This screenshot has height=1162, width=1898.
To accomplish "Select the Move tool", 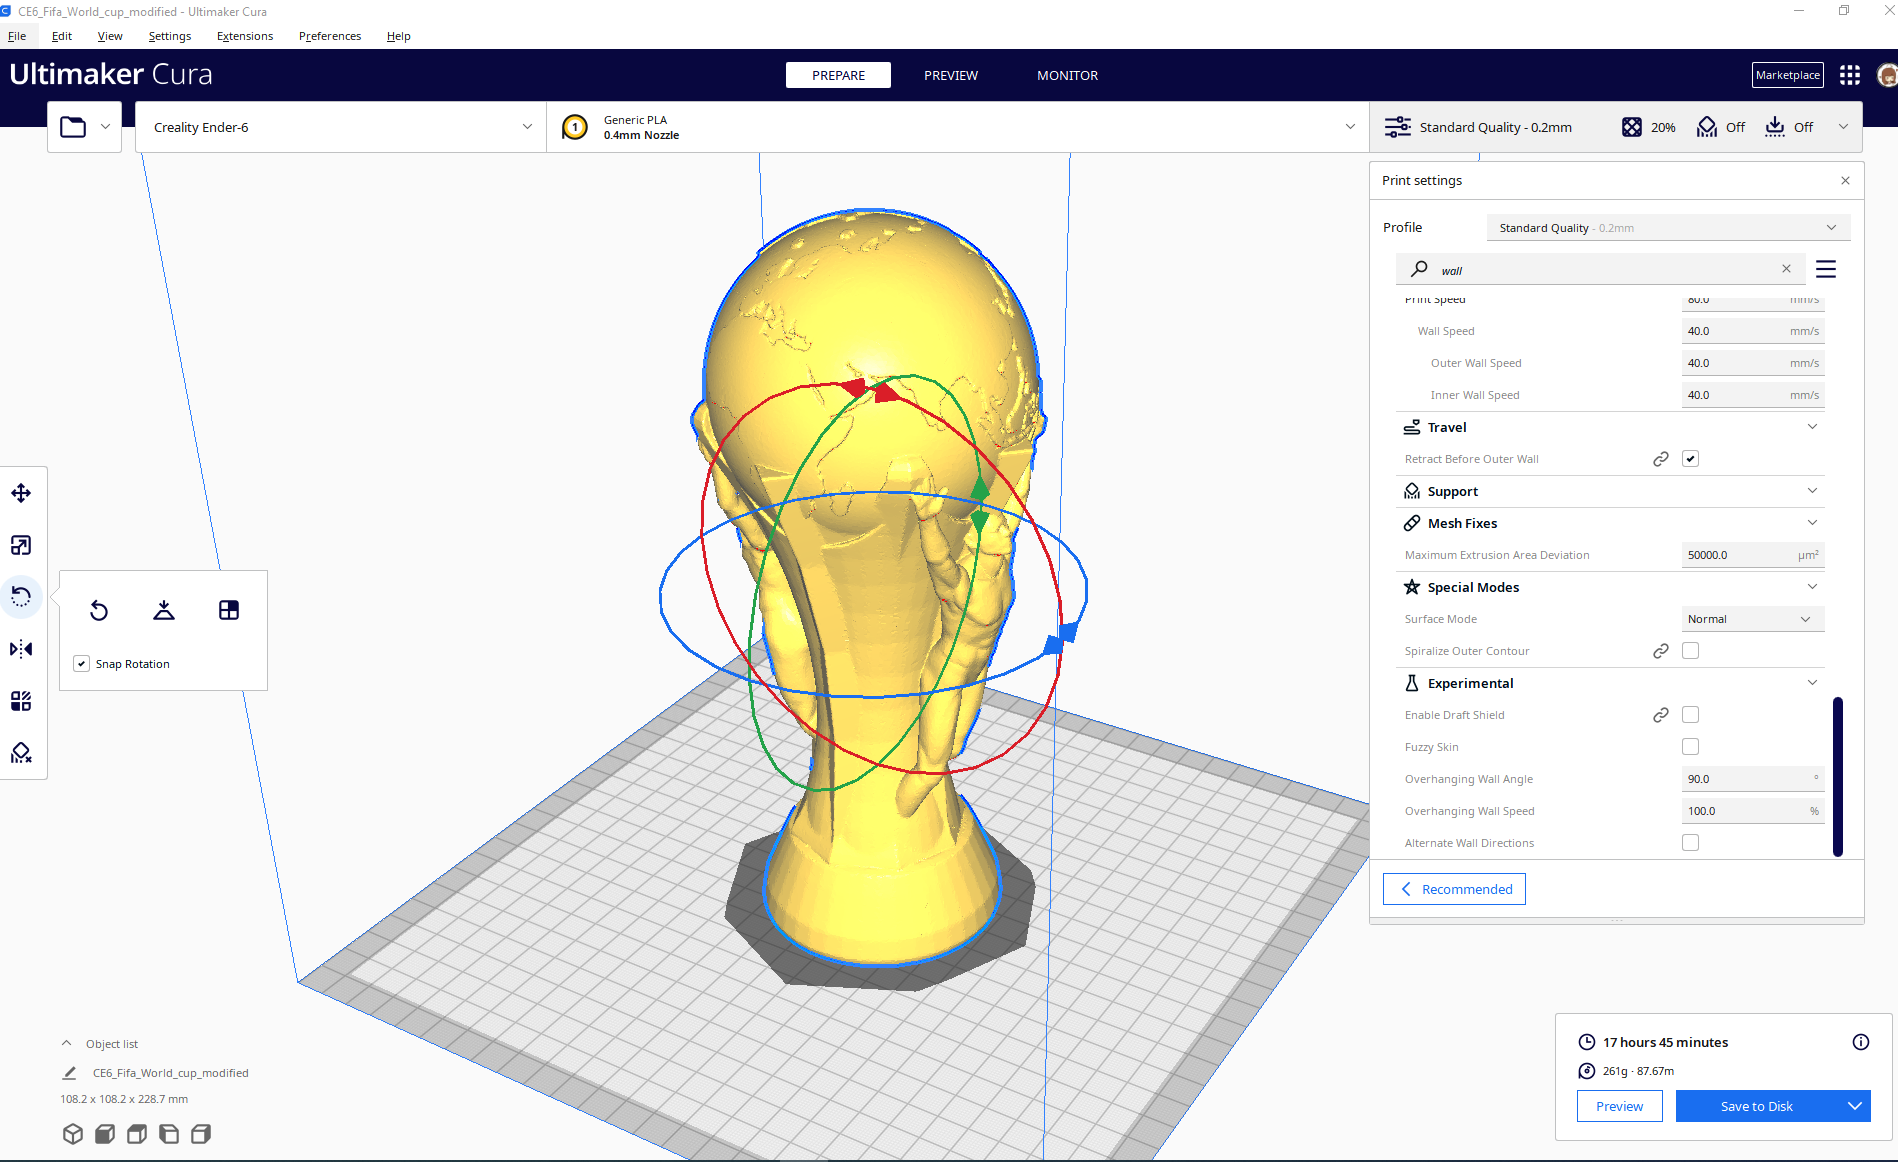I will click(20, 492).
